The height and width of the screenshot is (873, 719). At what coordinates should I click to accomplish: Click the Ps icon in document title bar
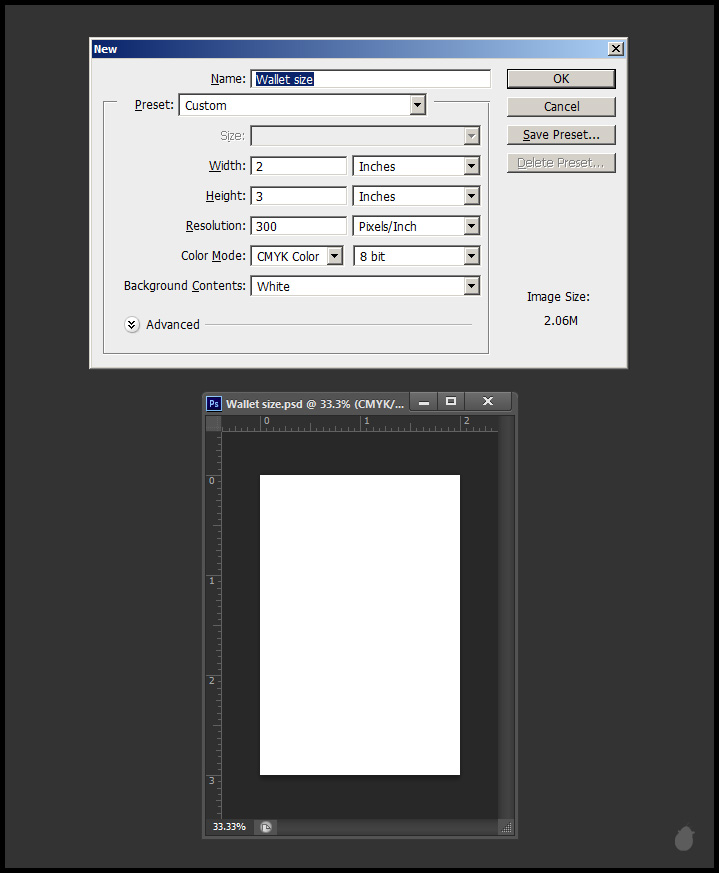click(x=214, y=403)
